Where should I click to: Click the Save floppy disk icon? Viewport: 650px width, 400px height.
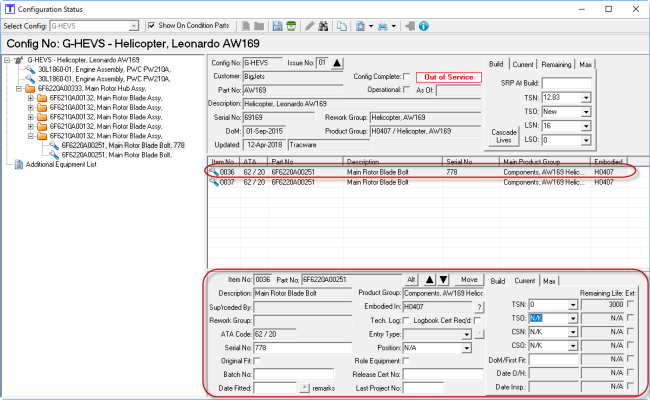point(277,26)
